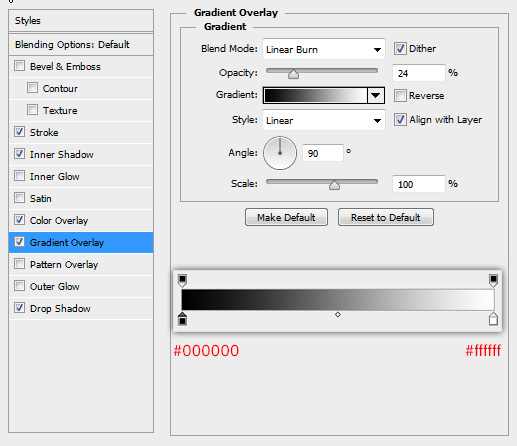Click the gradient midpoint diamond

click(338, 314)
